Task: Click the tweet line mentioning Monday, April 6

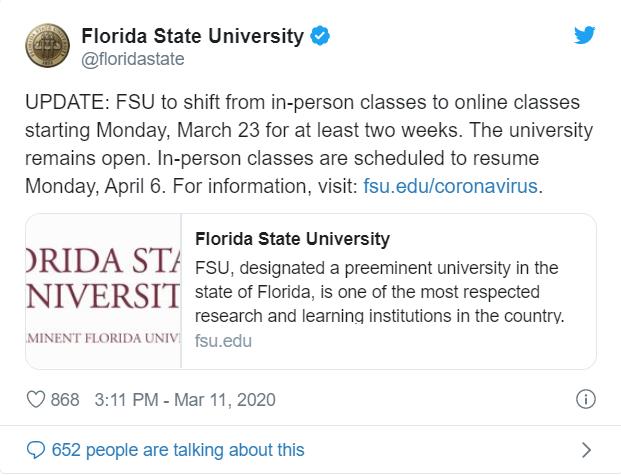Action: click(x=284, y=186)
